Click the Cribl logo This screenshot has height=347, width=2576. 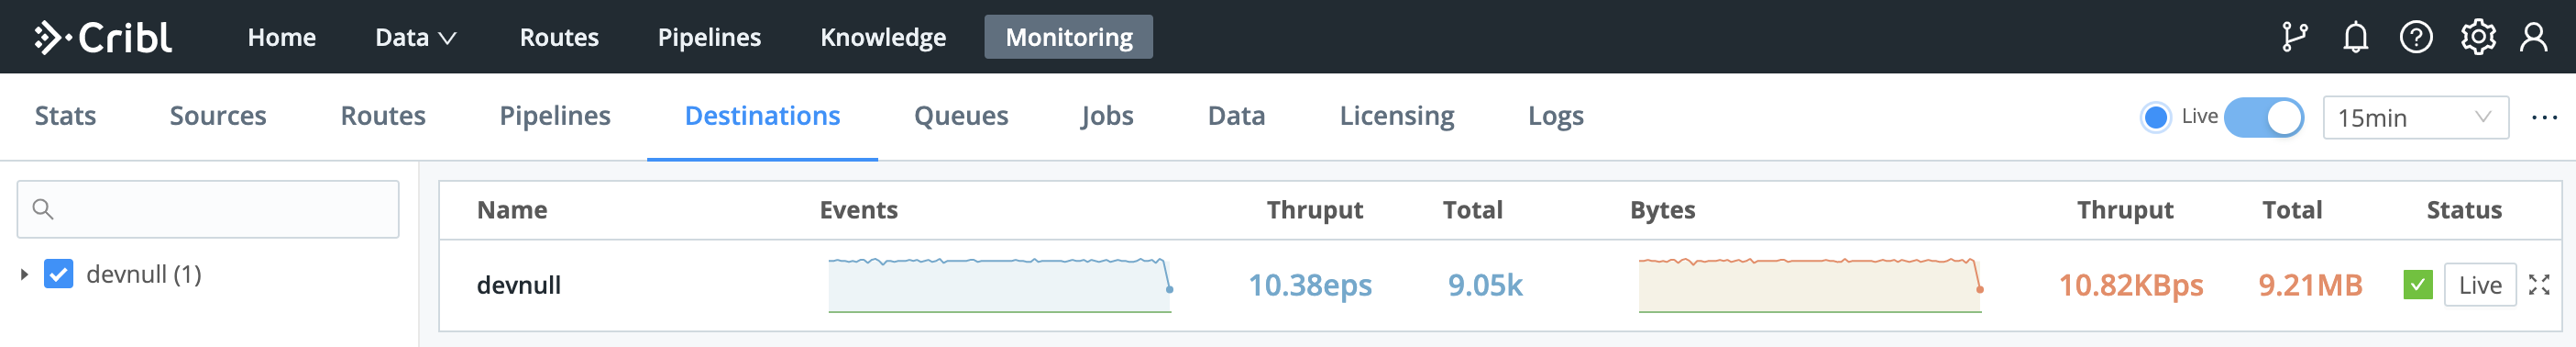[x=103, y=37]
